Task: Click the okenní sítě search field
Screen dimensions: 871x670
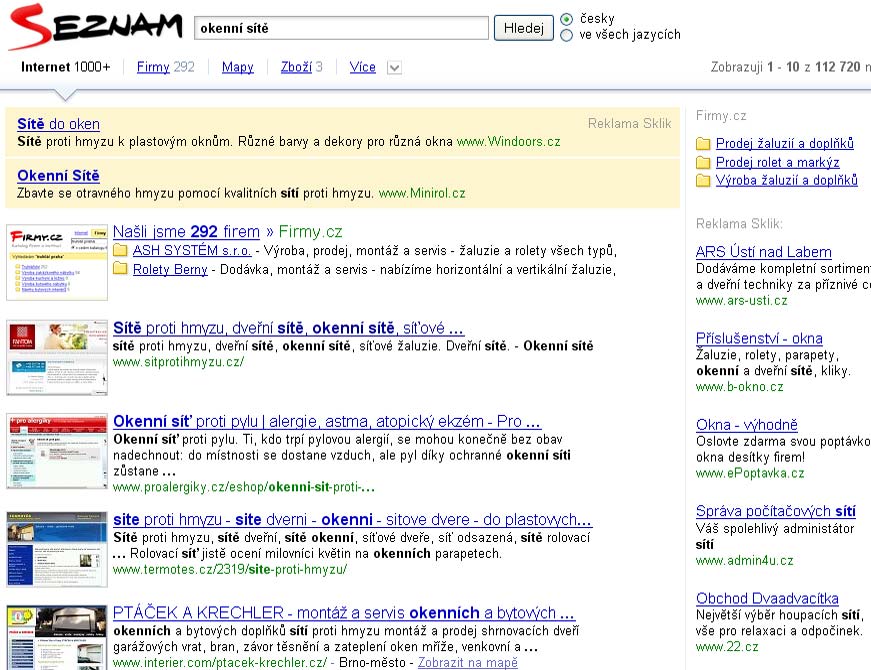Action: pos(341,28)
